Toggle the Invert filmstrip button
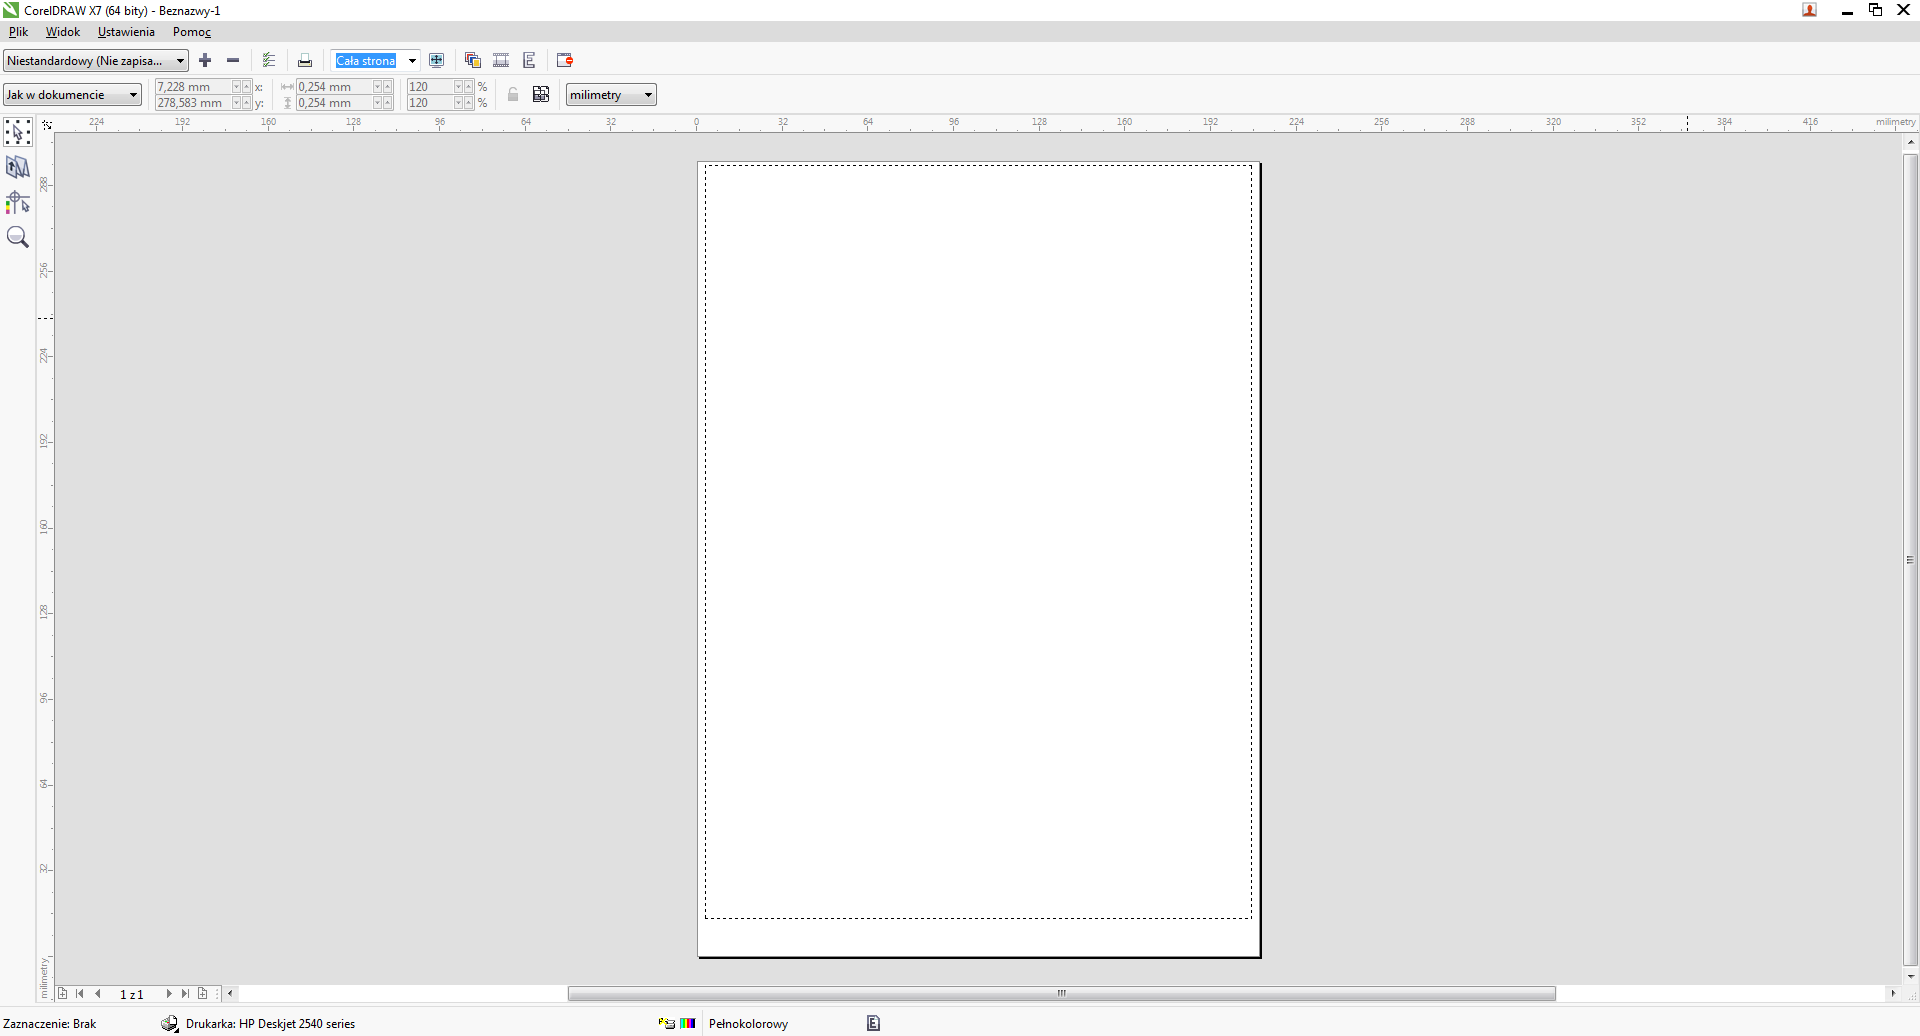The image size is (1920, 1036). point(501,61)
